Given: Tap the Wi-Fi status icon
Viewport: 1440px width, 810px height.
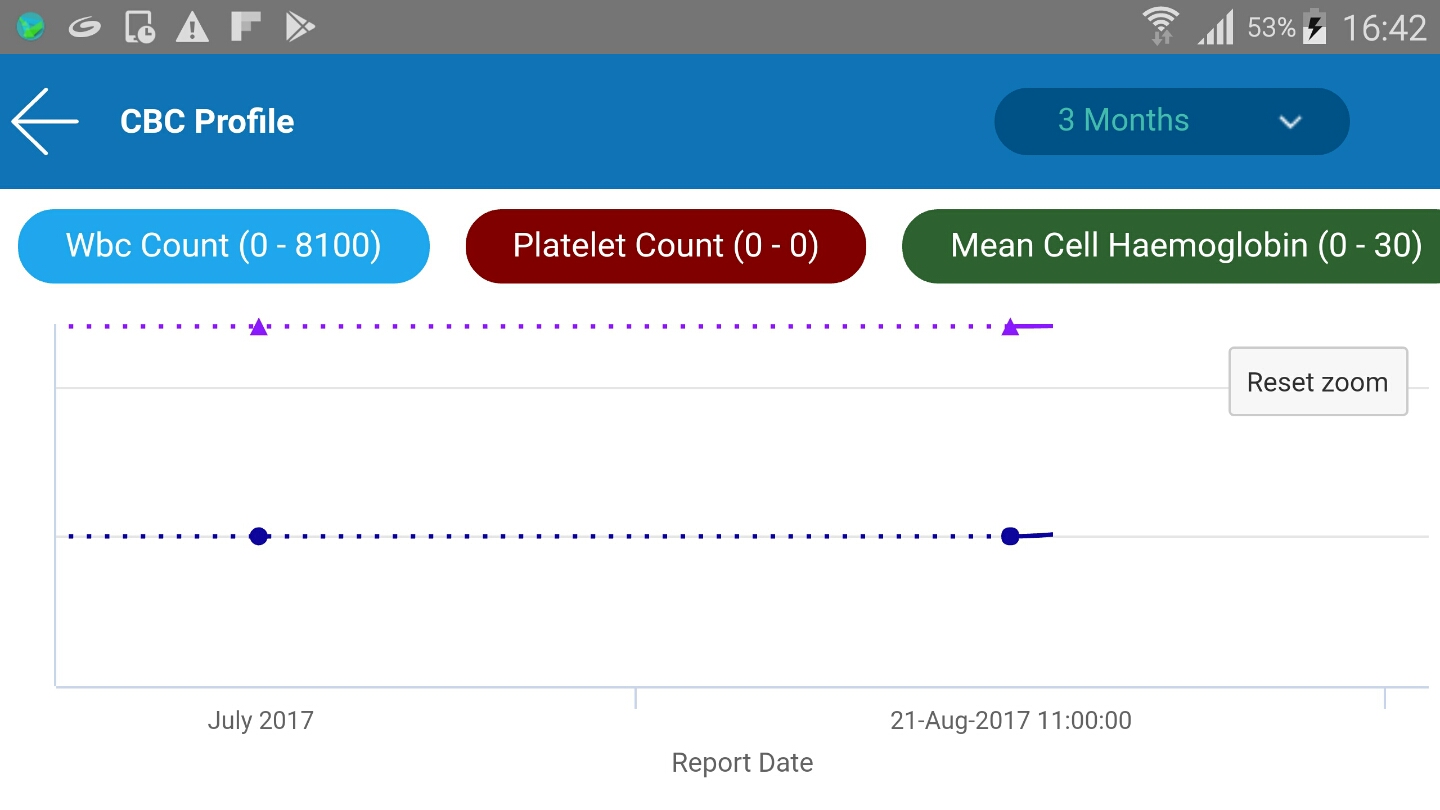Looking at the screenshot, I should pyautogui.click(x=1160, y=27).
